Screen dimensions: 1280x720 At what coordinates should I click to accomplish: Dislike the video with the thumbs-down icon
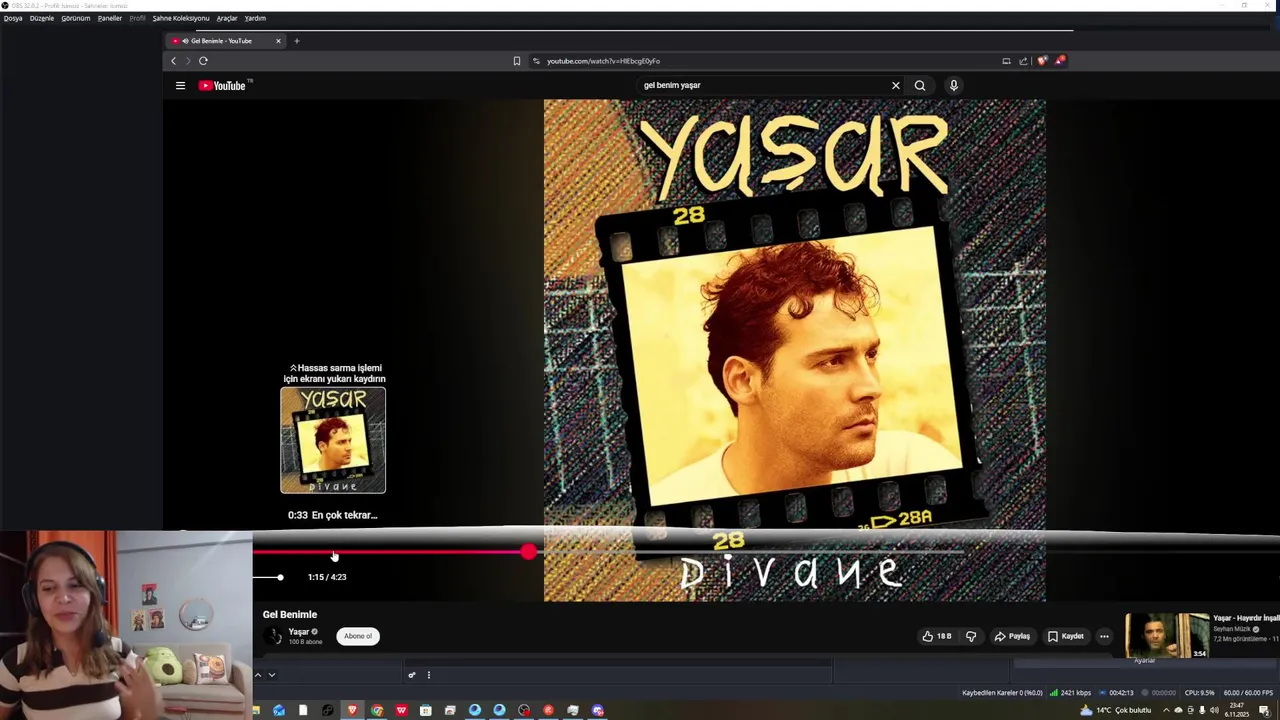tap(970, 636)
